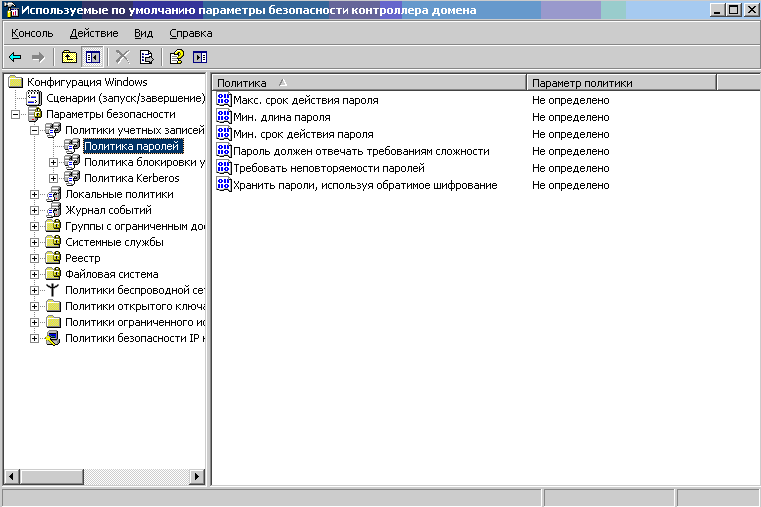
Task: Select Политики ограниченного использования tree item
Action: pyautogui.click(x=134, y=322)
